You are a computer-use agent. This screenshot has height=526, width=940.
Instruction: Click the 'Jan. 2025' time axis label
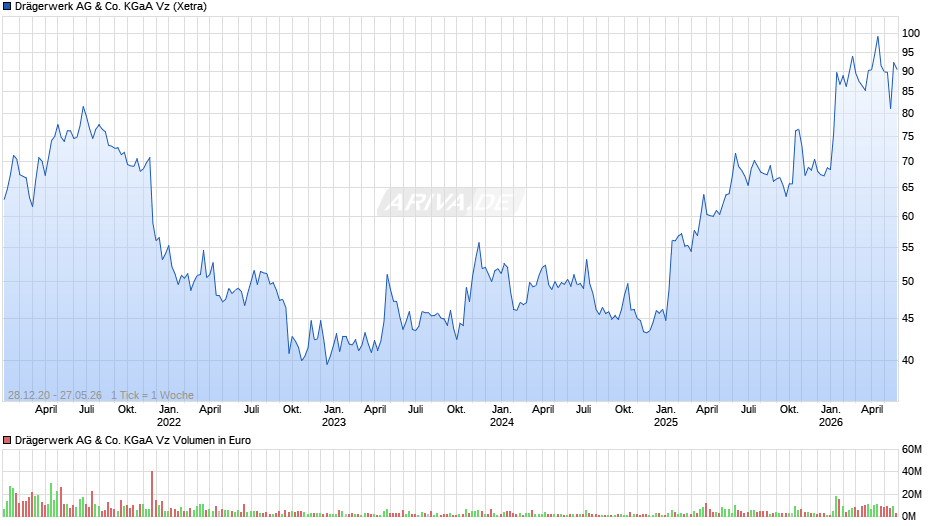click(x=665, y=416)
